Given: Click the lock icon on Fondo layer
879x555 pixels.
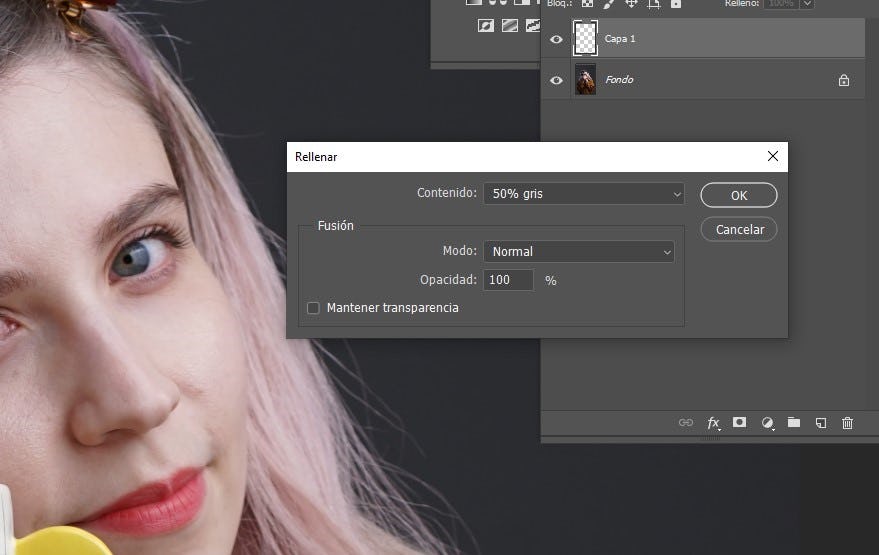Looking at the screenshot, I should 843,80.
